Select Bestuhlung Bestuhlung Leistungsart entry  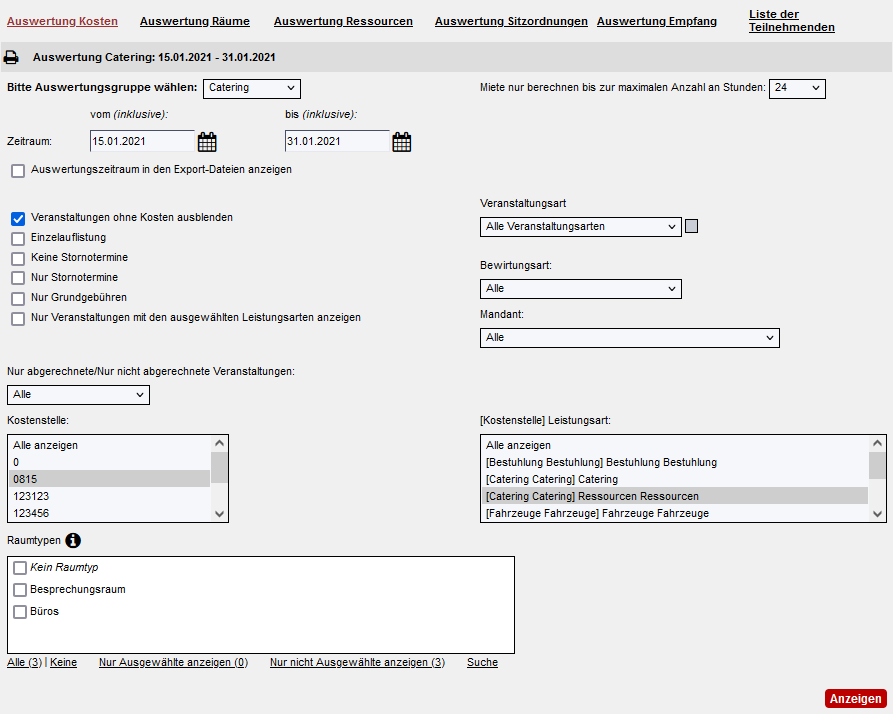675,462
